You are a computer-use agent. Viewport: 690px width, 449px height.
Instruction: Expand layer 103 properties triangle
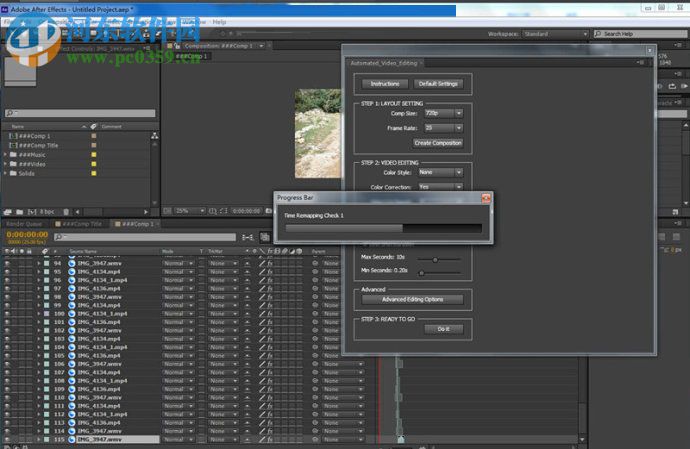point(39,339)
